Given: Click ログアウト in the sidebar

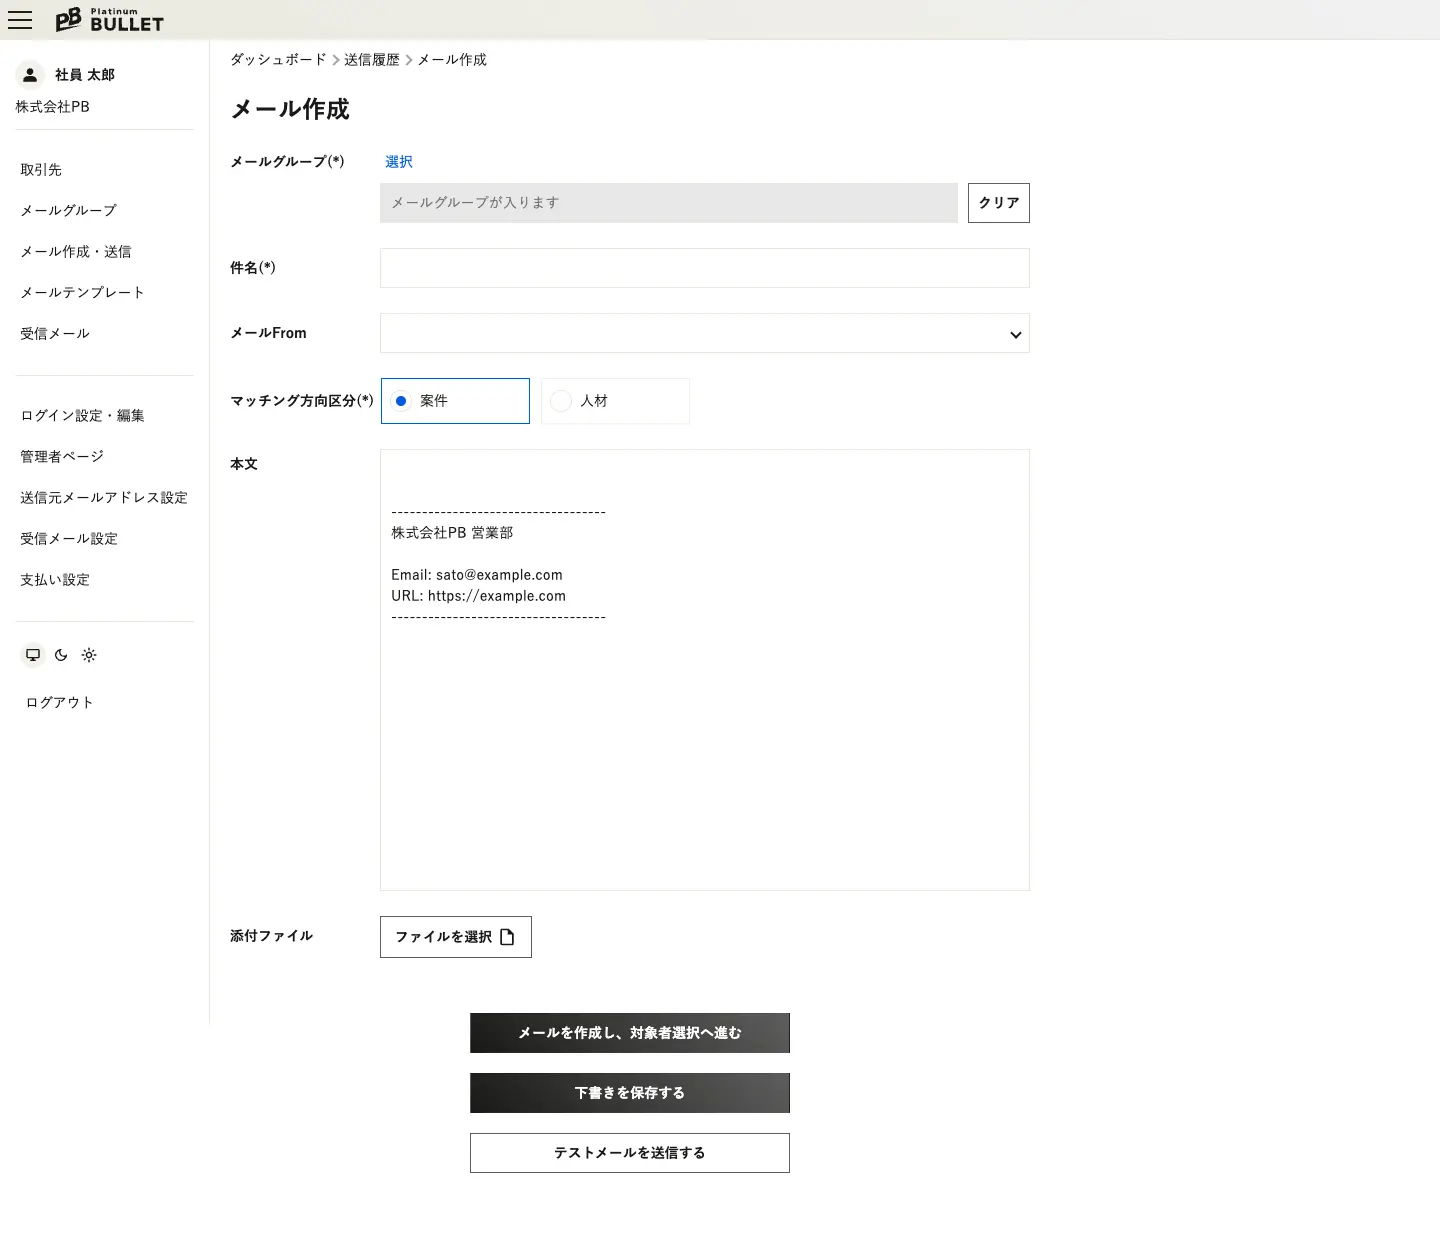Looking at the screenshot, I should coord(60,703).
